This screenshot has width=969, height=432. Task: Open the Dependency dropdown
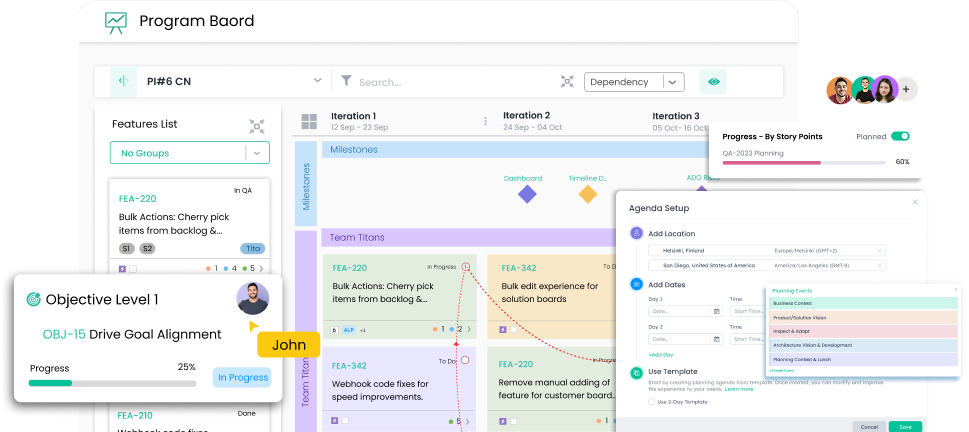pyautogui.click(x=634, y=82)
